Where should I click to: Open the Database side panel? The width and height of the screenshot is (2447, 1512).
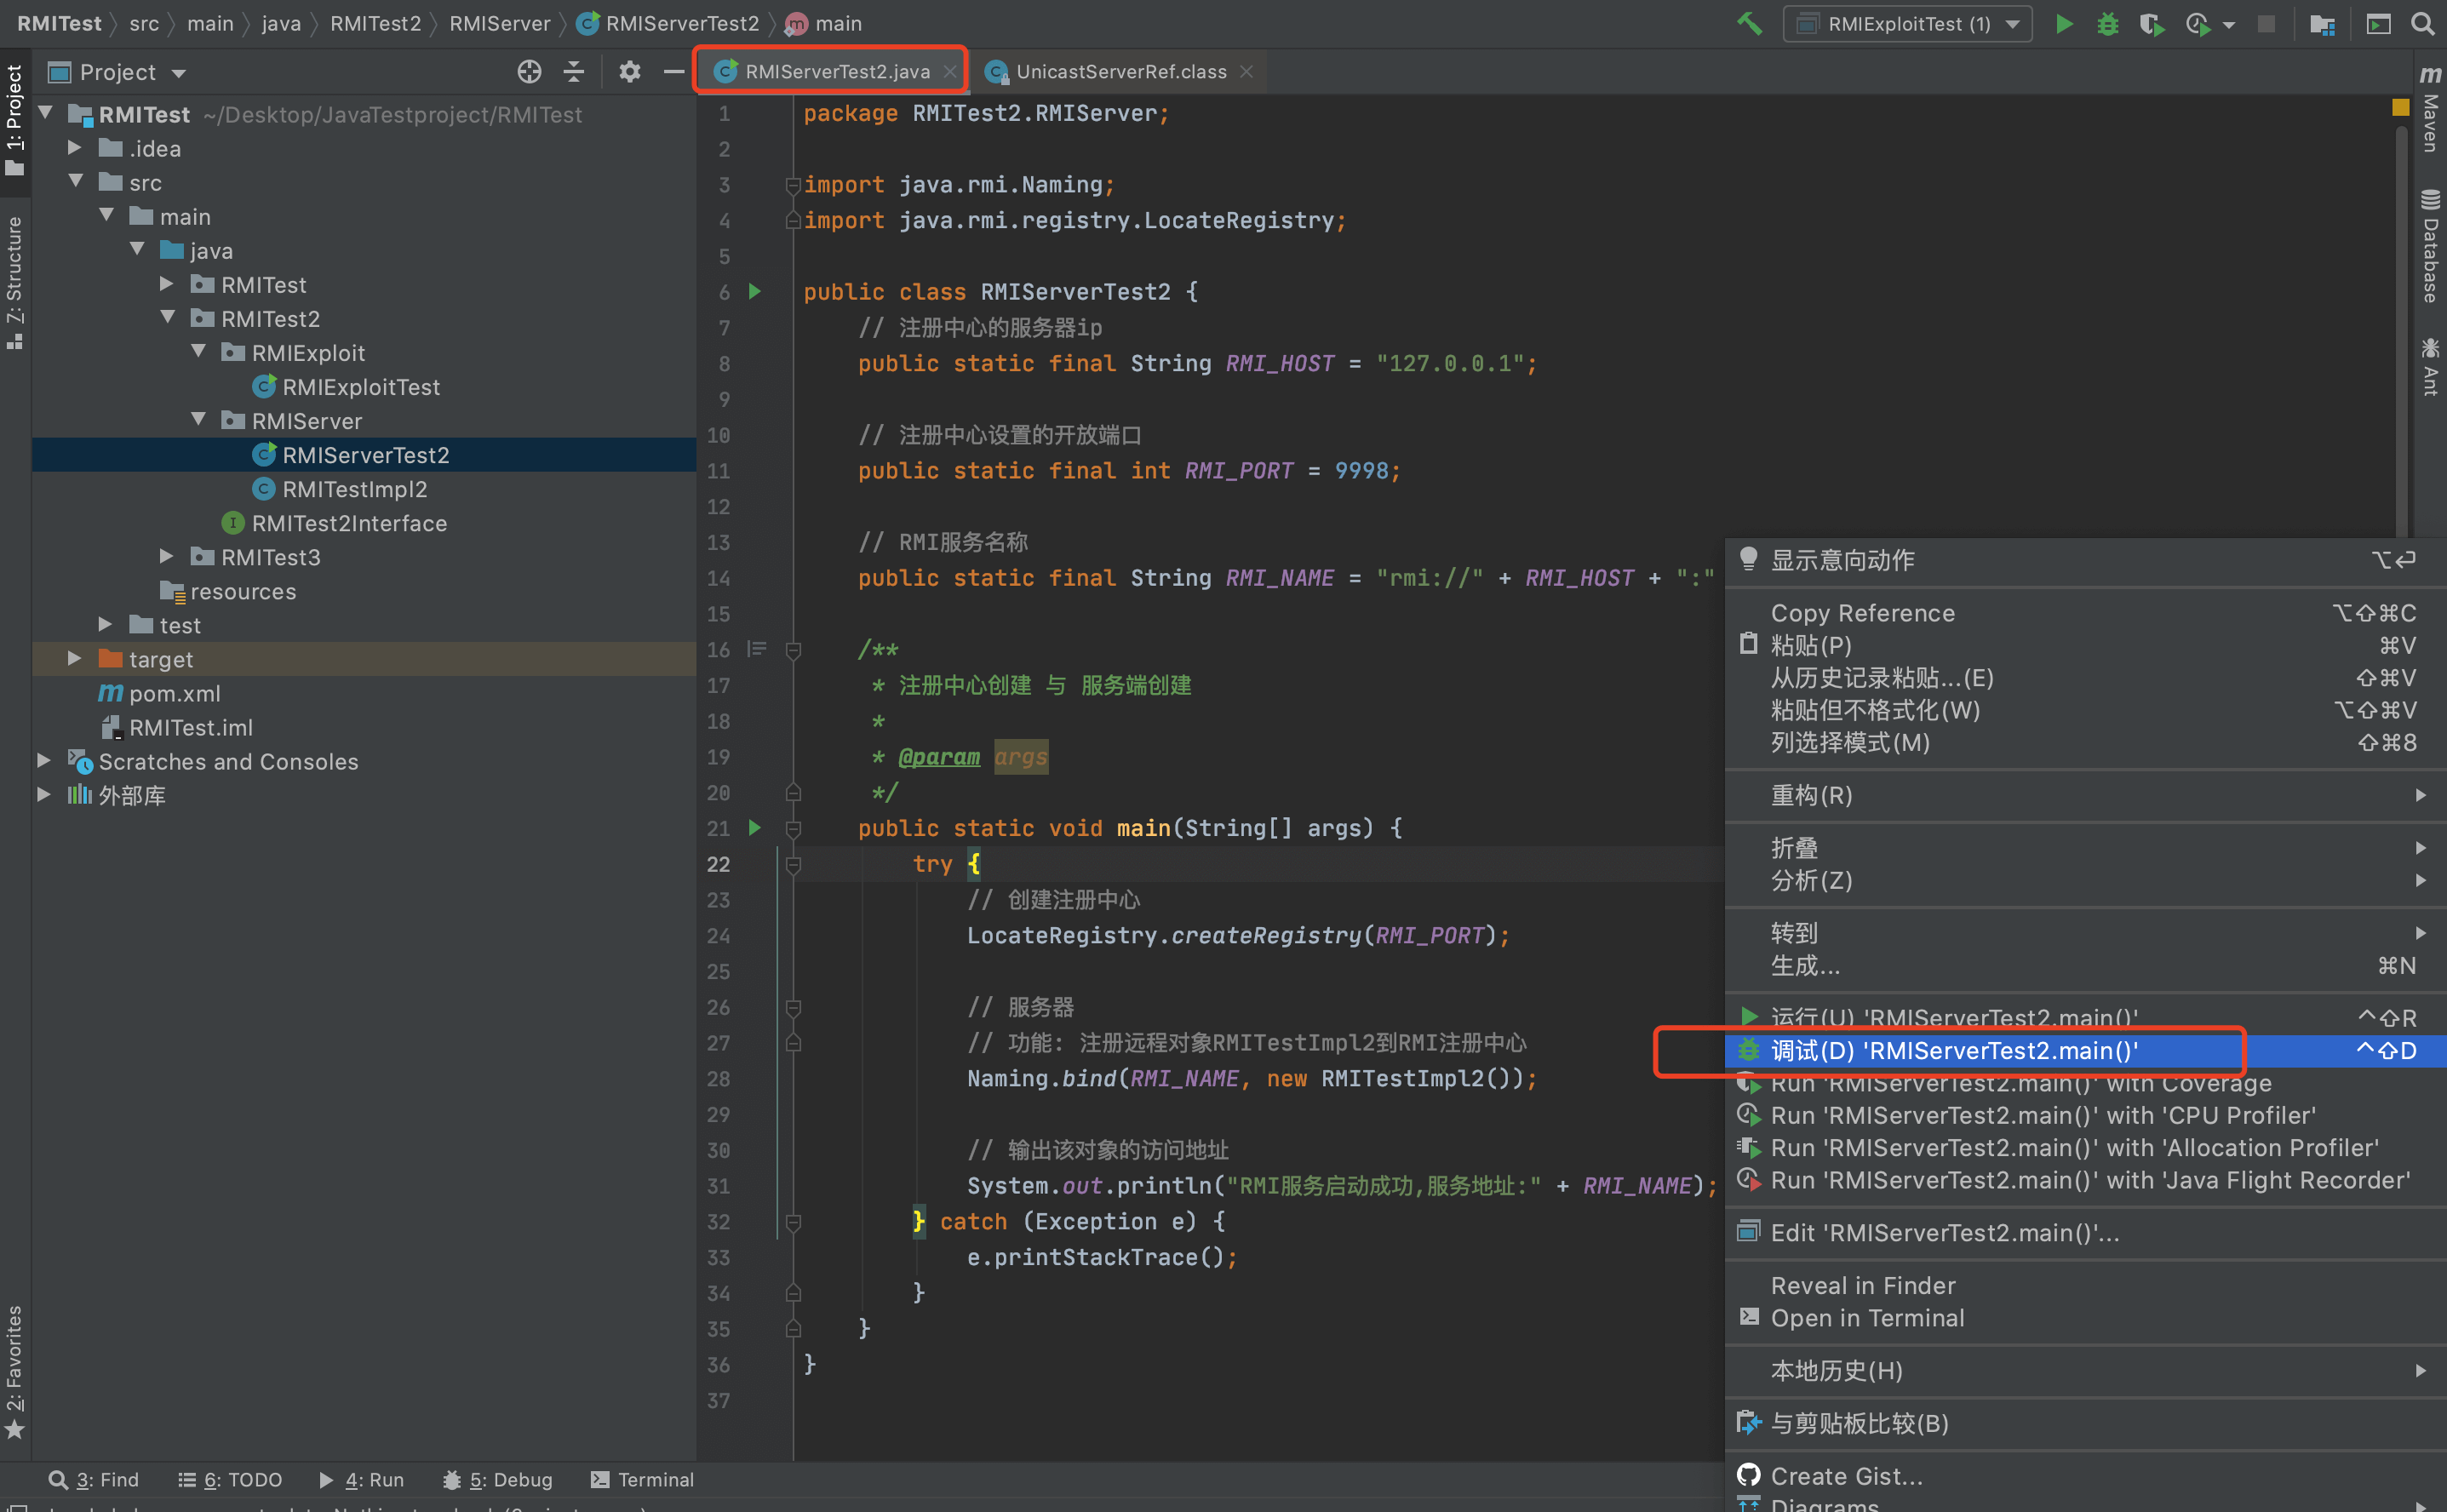2430,246
